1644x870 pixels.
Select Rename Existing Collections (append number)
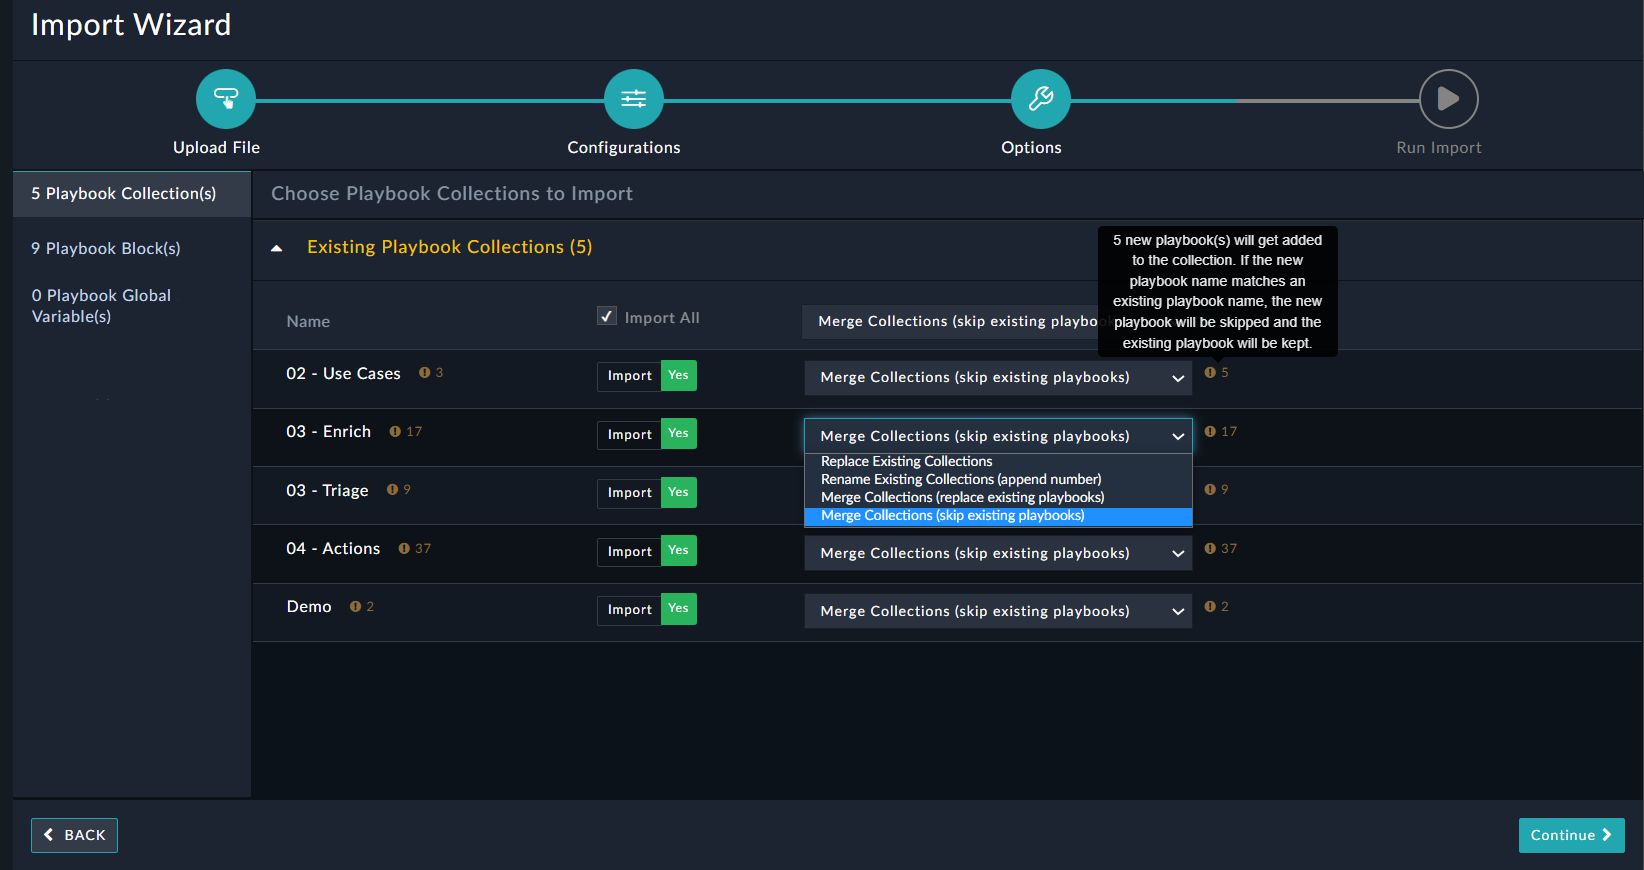998,480
